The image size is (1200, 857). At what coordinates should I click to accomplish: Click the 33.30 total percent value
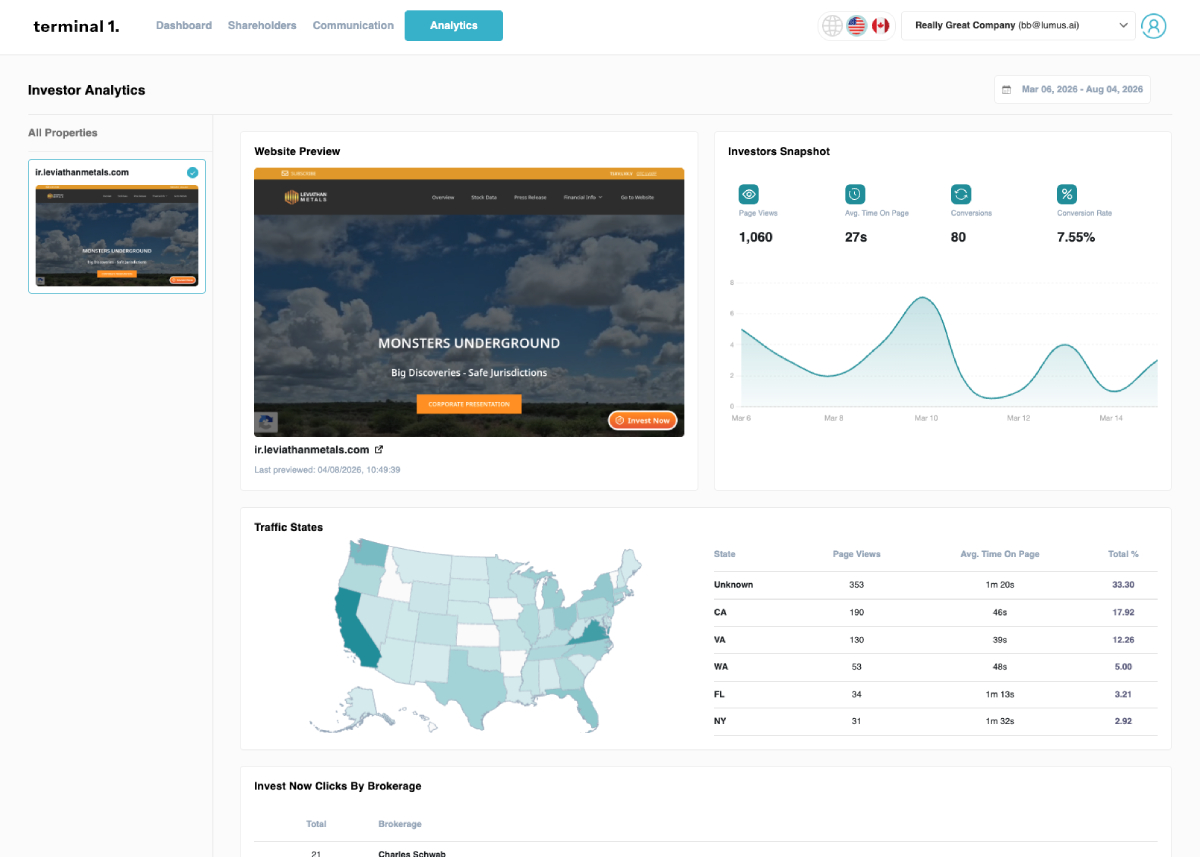(1123, 585)
